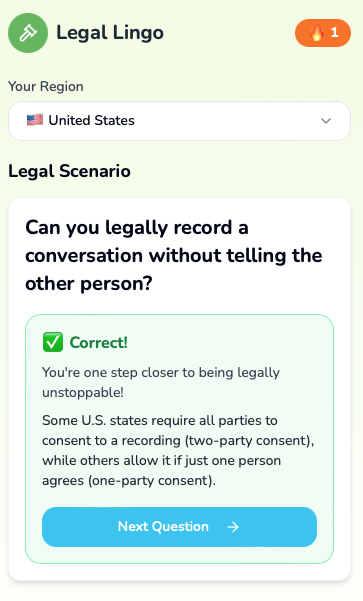Click the streak number 1

(x=335, y=33)
